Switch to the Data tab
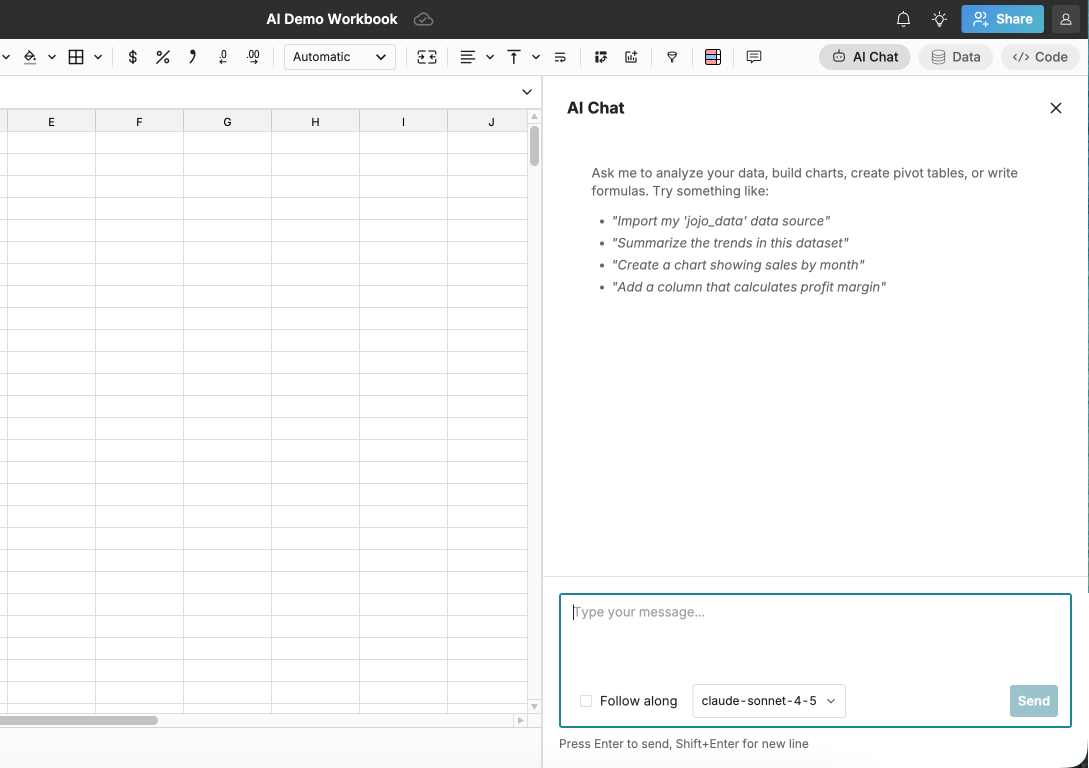The width and height of the screenshot is (1089, 768). click(955, 57)
